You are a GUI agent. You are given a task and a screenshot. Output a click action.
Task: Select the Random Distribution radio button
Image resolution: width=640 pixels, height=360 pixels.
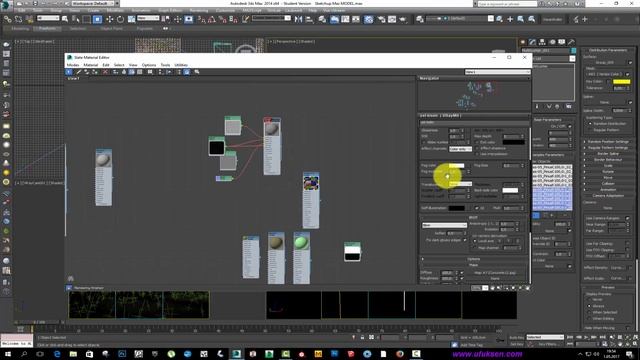[590, 124]
